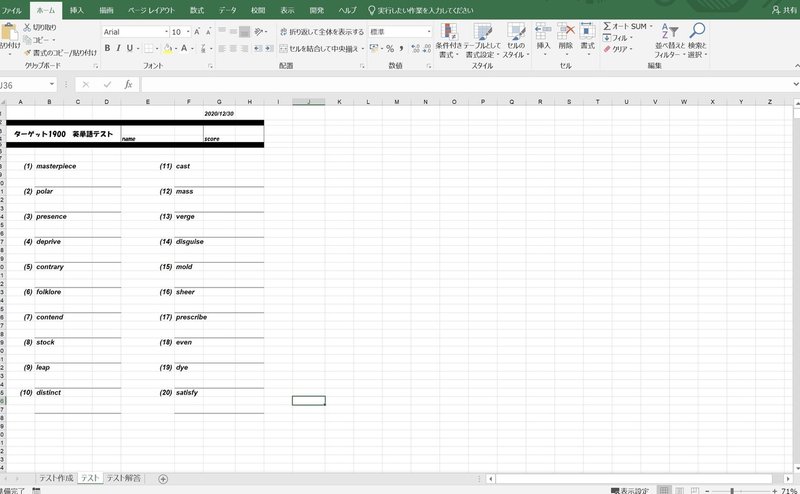Viewport: 800px width, 494px height.
Task: Click the fill color yellow bucket
Action: click(167, 48)
